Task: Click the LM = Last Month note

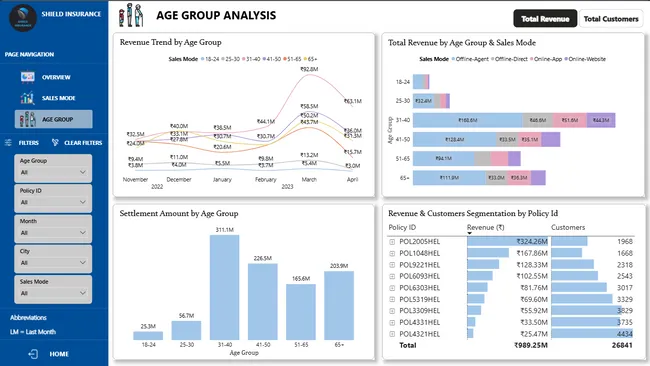Action: 33,332
